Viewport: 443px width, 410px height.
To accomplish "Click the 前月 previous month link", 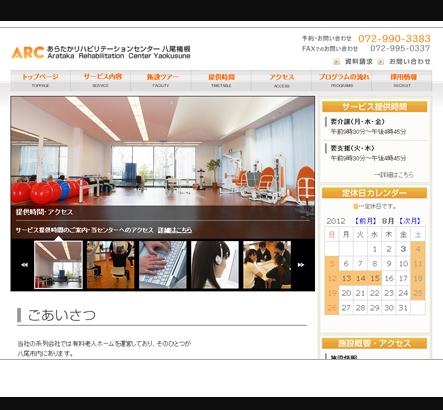I will coord(366,221).
